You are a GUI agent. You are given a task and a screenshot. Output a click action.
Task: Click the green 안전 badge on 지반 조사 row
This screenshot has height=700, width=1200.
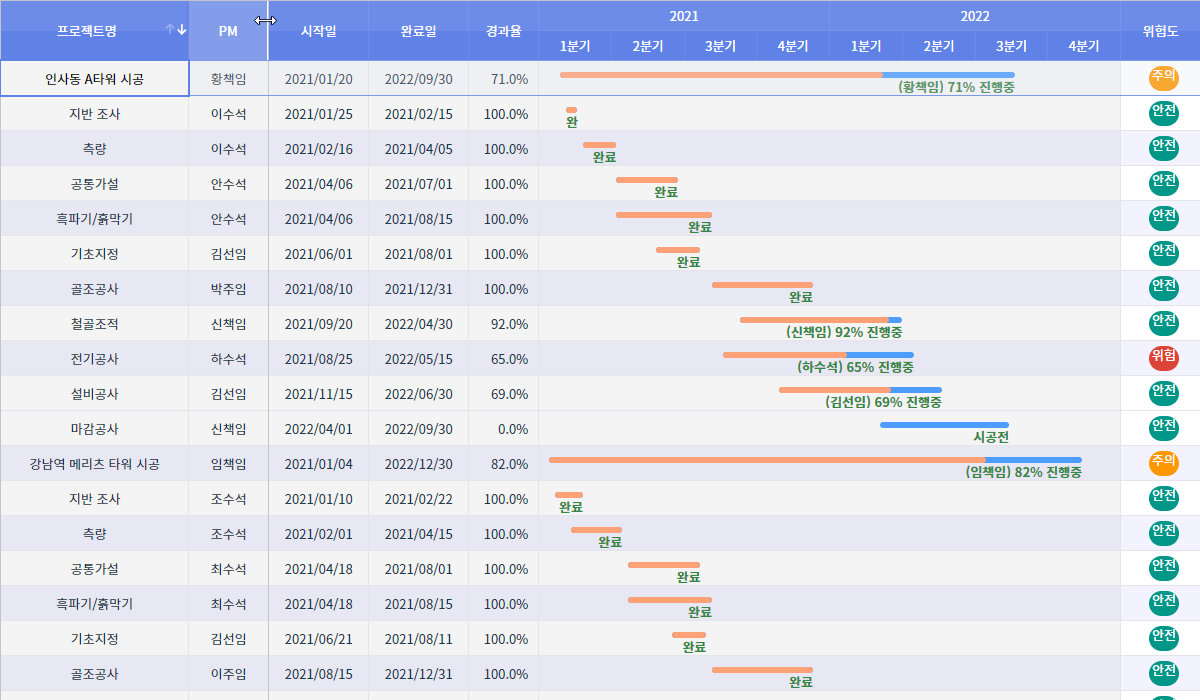click(x=1163, y=113)
